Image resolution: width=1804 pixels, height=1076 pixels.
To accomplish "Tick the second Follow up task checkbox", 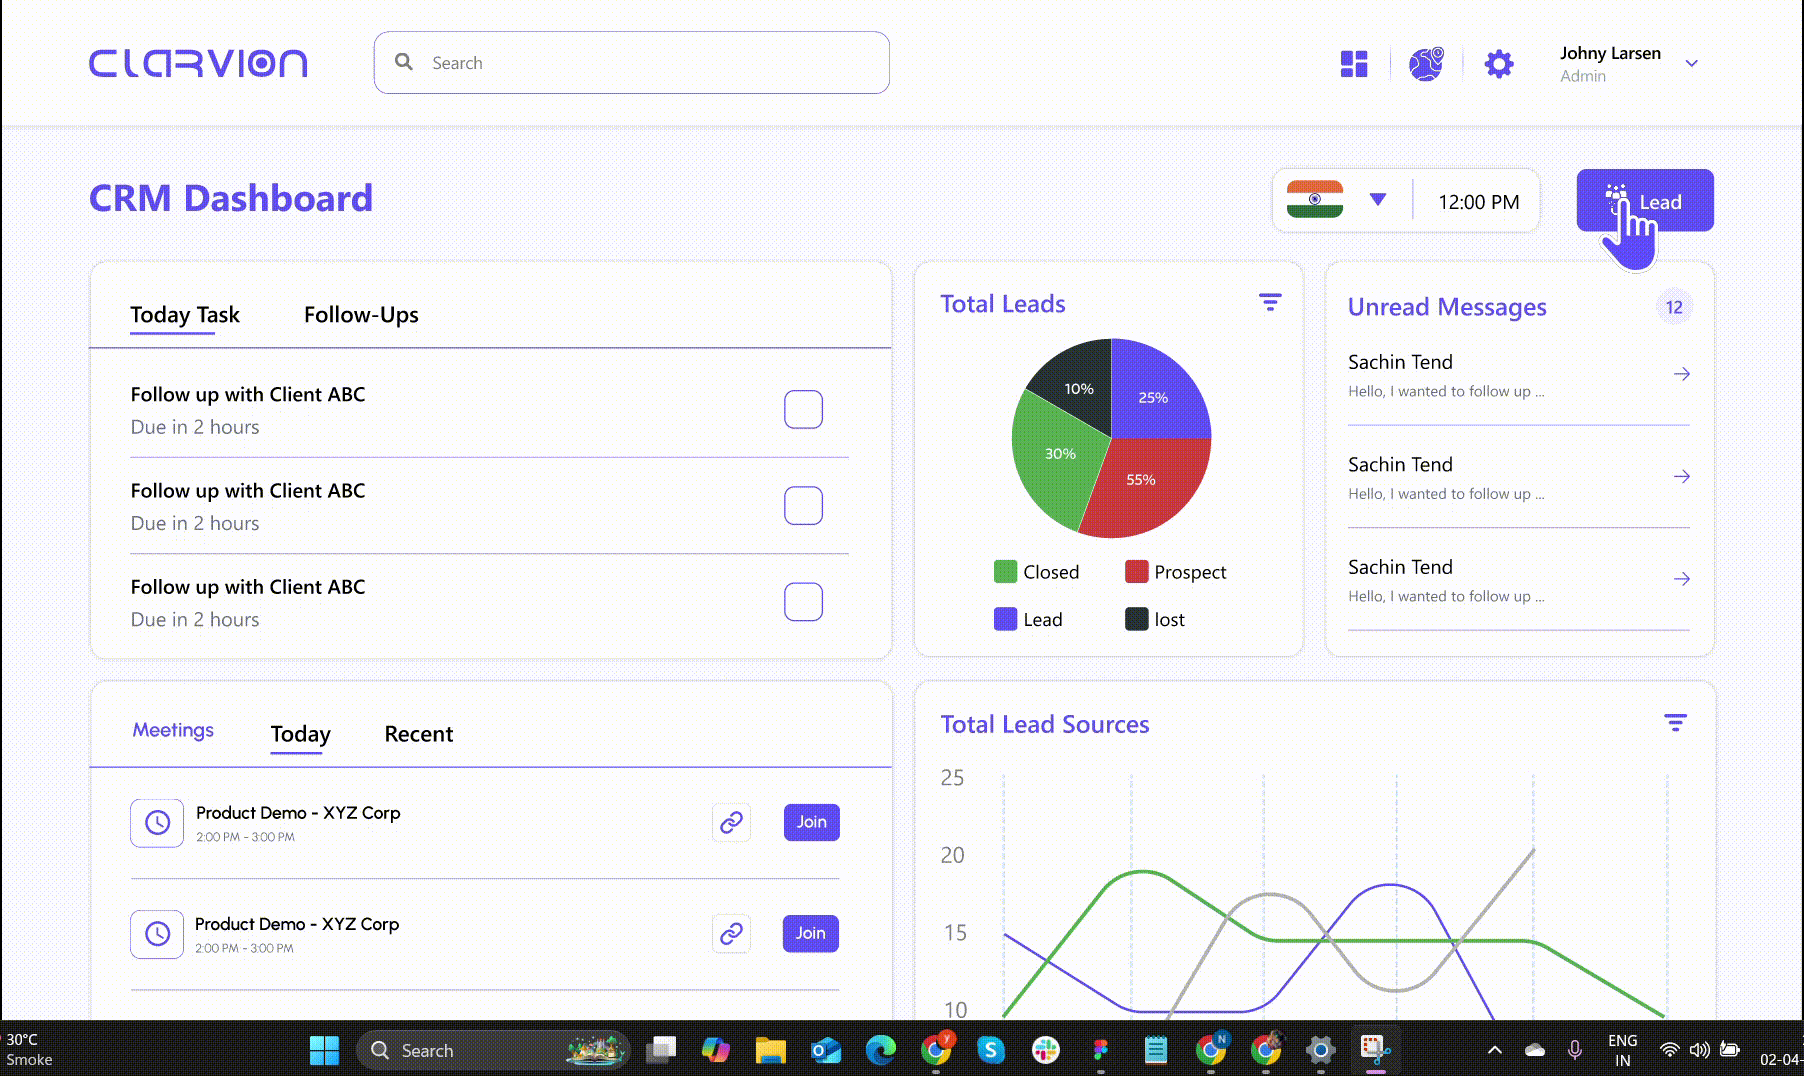I will 803,506.
